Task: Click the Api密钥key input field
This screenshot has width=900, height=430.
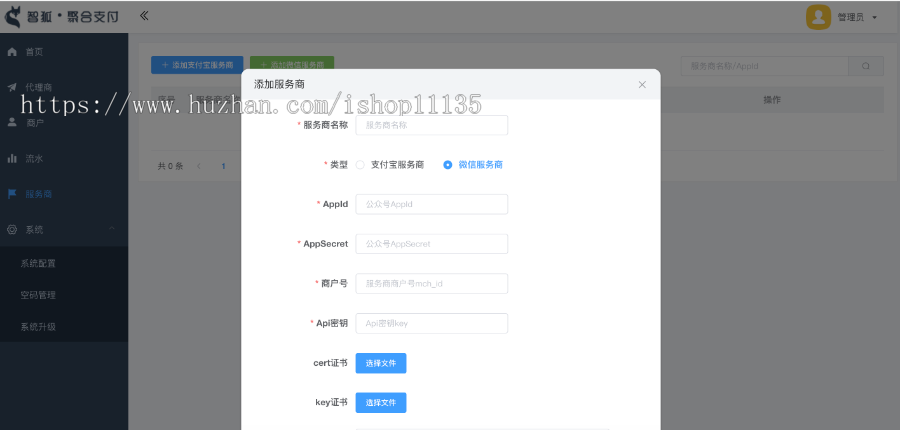Action: click(x=432, y=323)
